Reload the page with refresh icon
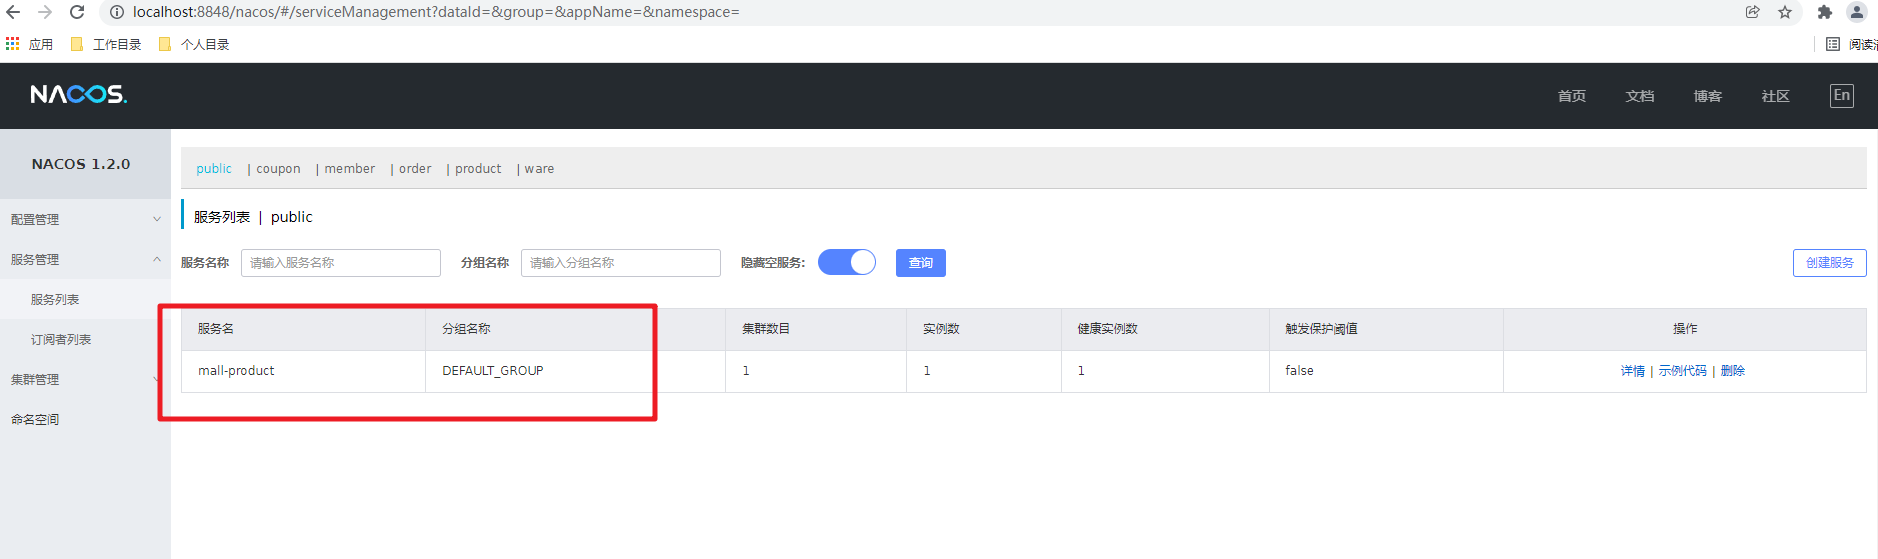 pos(77,12)
